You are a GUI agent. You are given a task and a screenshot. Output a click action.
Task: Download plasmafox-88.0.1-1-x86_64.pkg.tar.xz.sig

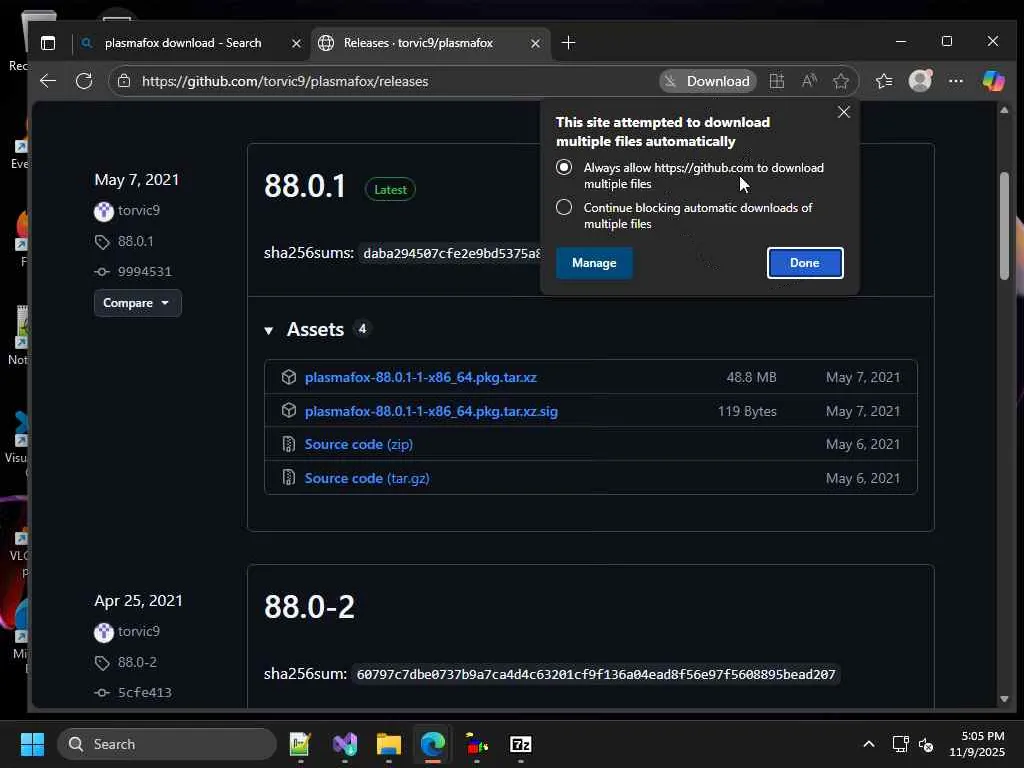coord(431,411)
